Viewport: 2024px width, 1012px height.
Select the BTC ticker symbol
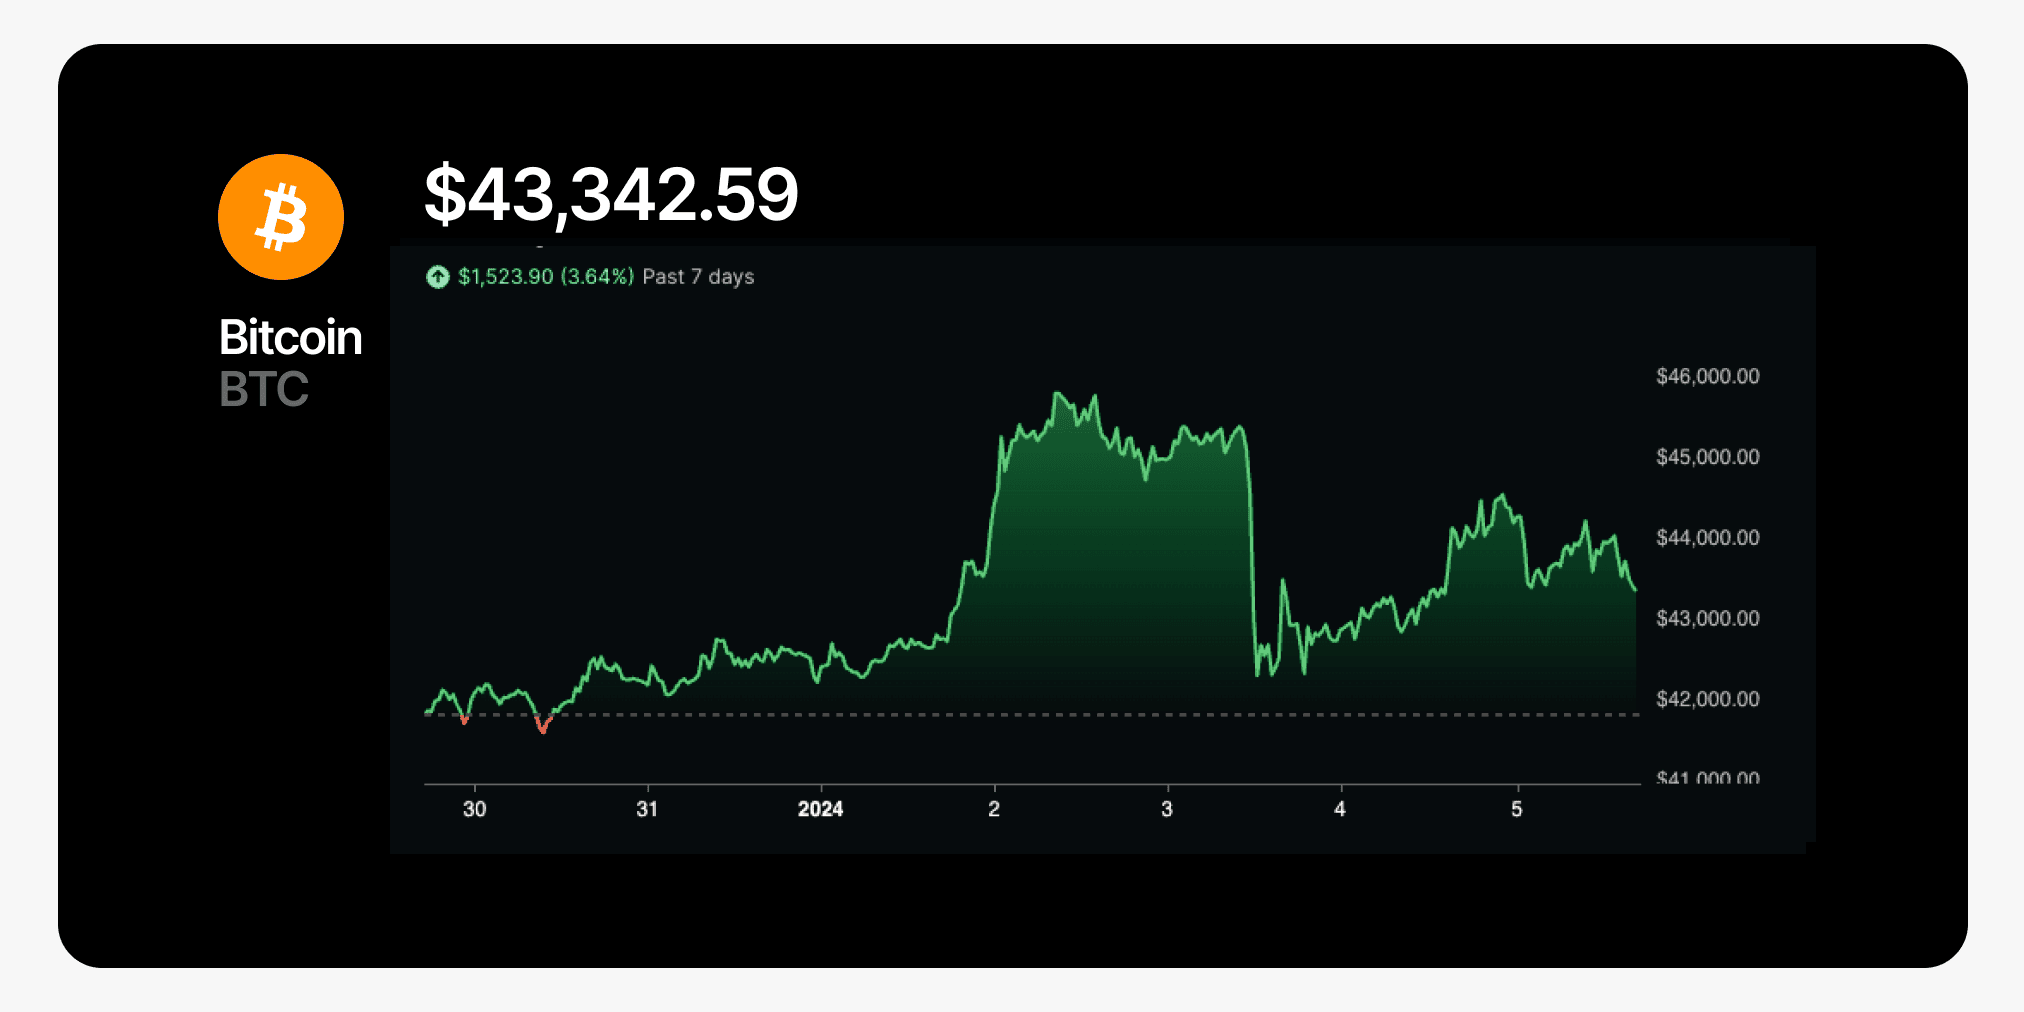pos(264,389)
